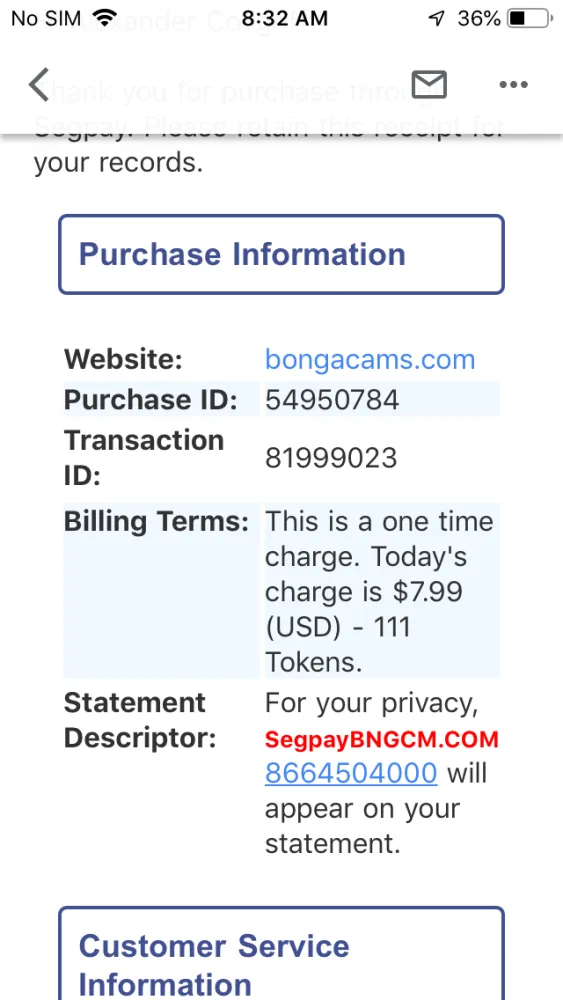Screen dimensions: 563x1000
Task: Call the 8664504000 phone number link
Action: pyautogui.click(x=351, y=773)
